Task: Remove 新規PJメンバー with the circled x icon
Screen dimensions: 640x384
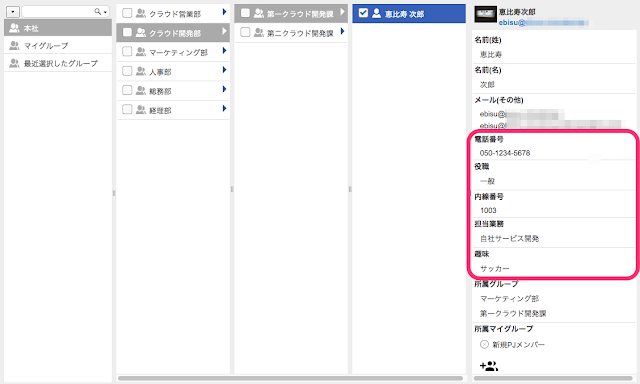Action: click(x=484, y=344)
